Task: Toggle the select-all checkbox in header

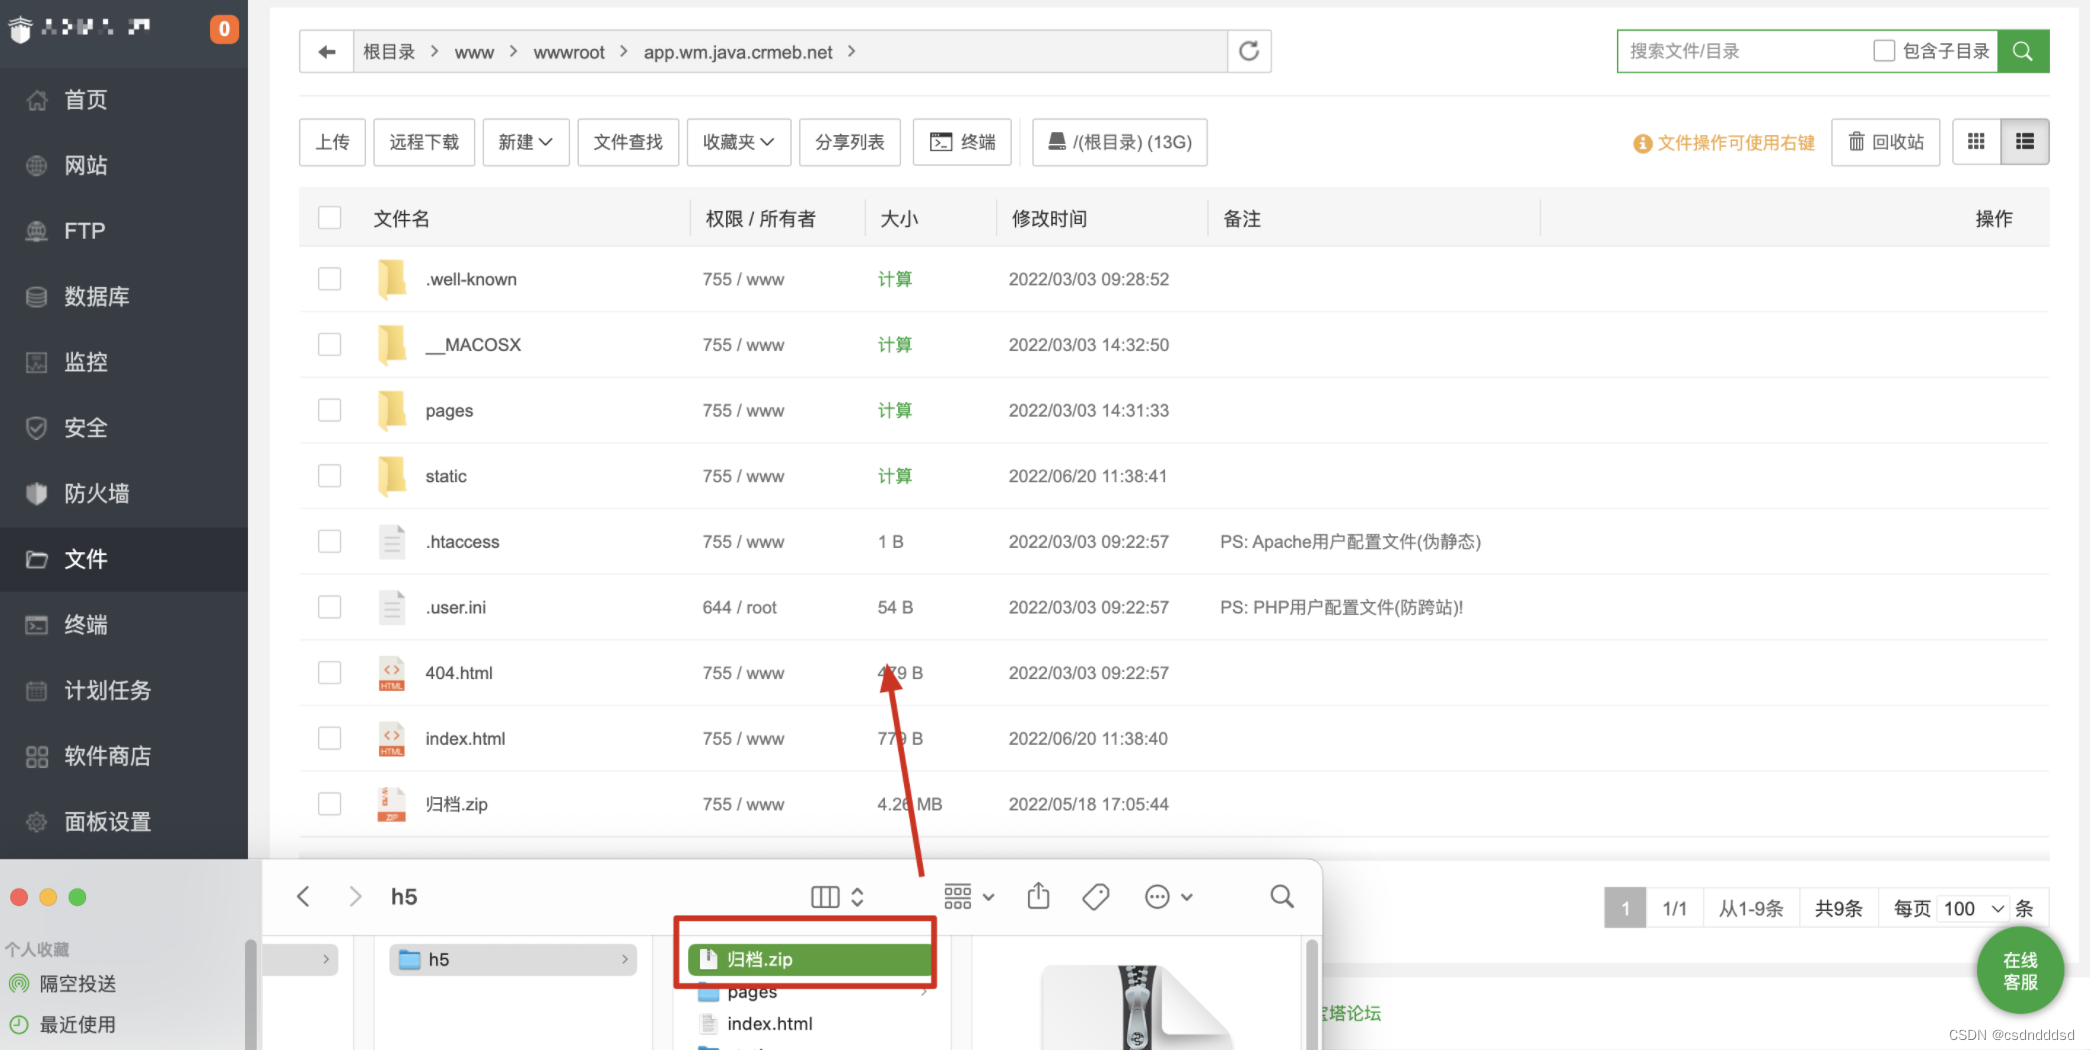Action: (330, 218)
